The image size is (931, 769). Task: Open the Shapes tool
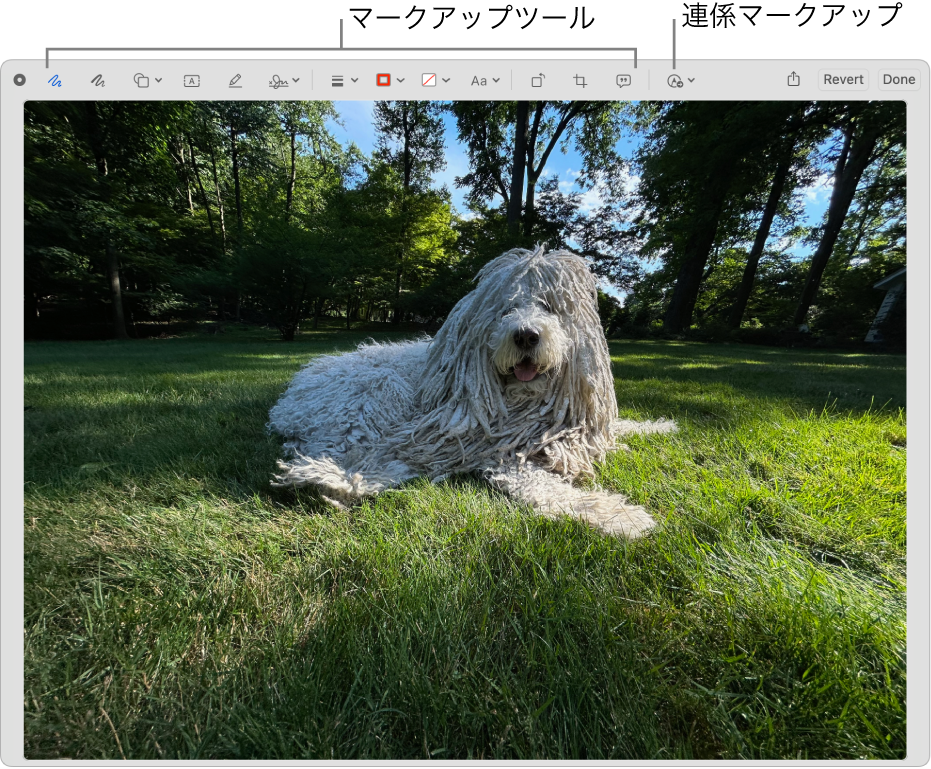click(141, 81)
